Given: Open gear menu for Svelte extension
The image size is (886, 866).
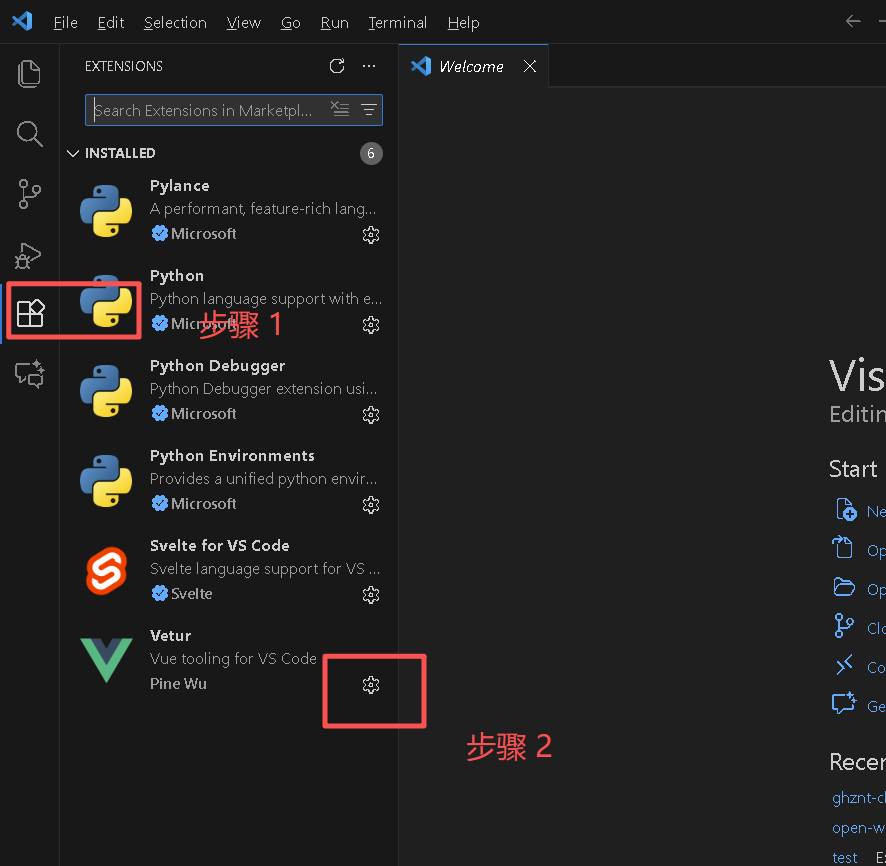Looking at the screenshot, I should [371, 595].
